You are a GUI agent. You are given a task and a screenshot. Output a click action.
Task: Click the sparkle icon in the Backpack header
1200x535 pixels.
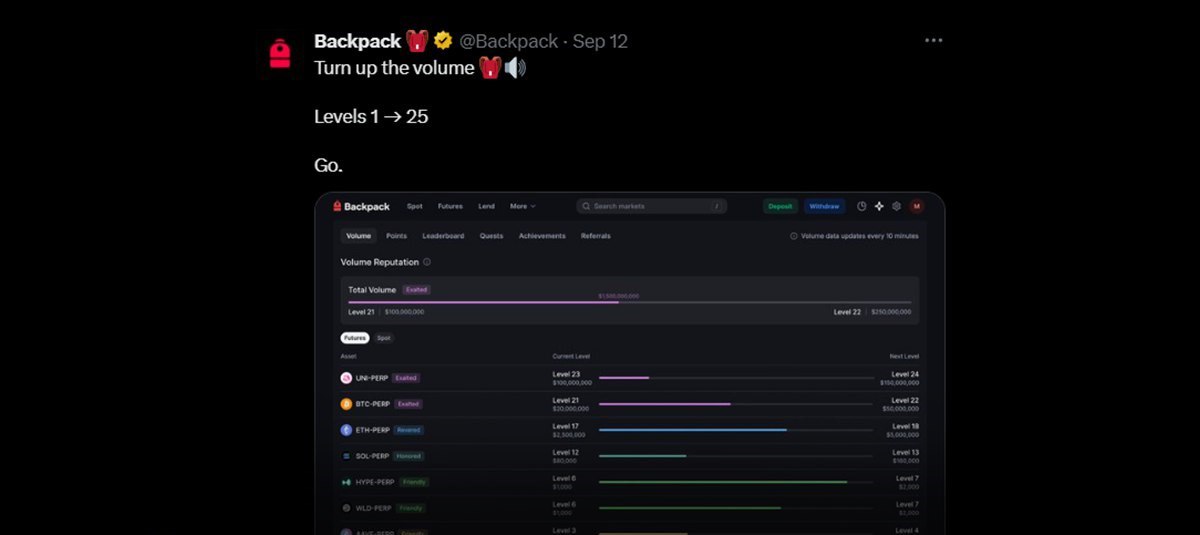click(x=879, y=206)
